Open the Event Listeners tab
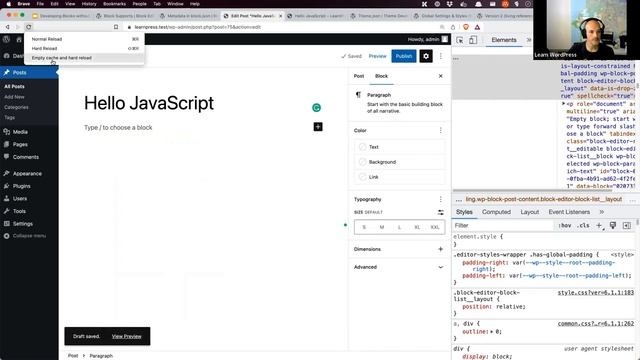The image size is (640, 360). 569,212
